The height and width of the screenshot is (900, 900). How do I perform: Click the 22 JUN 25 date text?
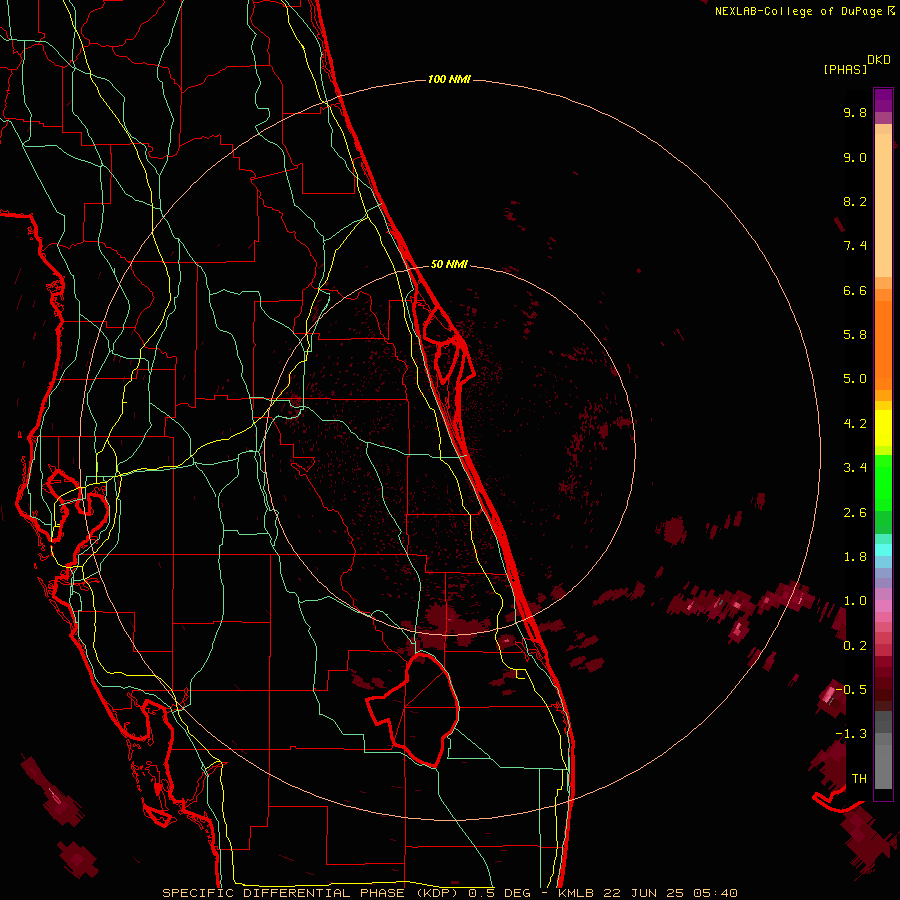point(642,893)
